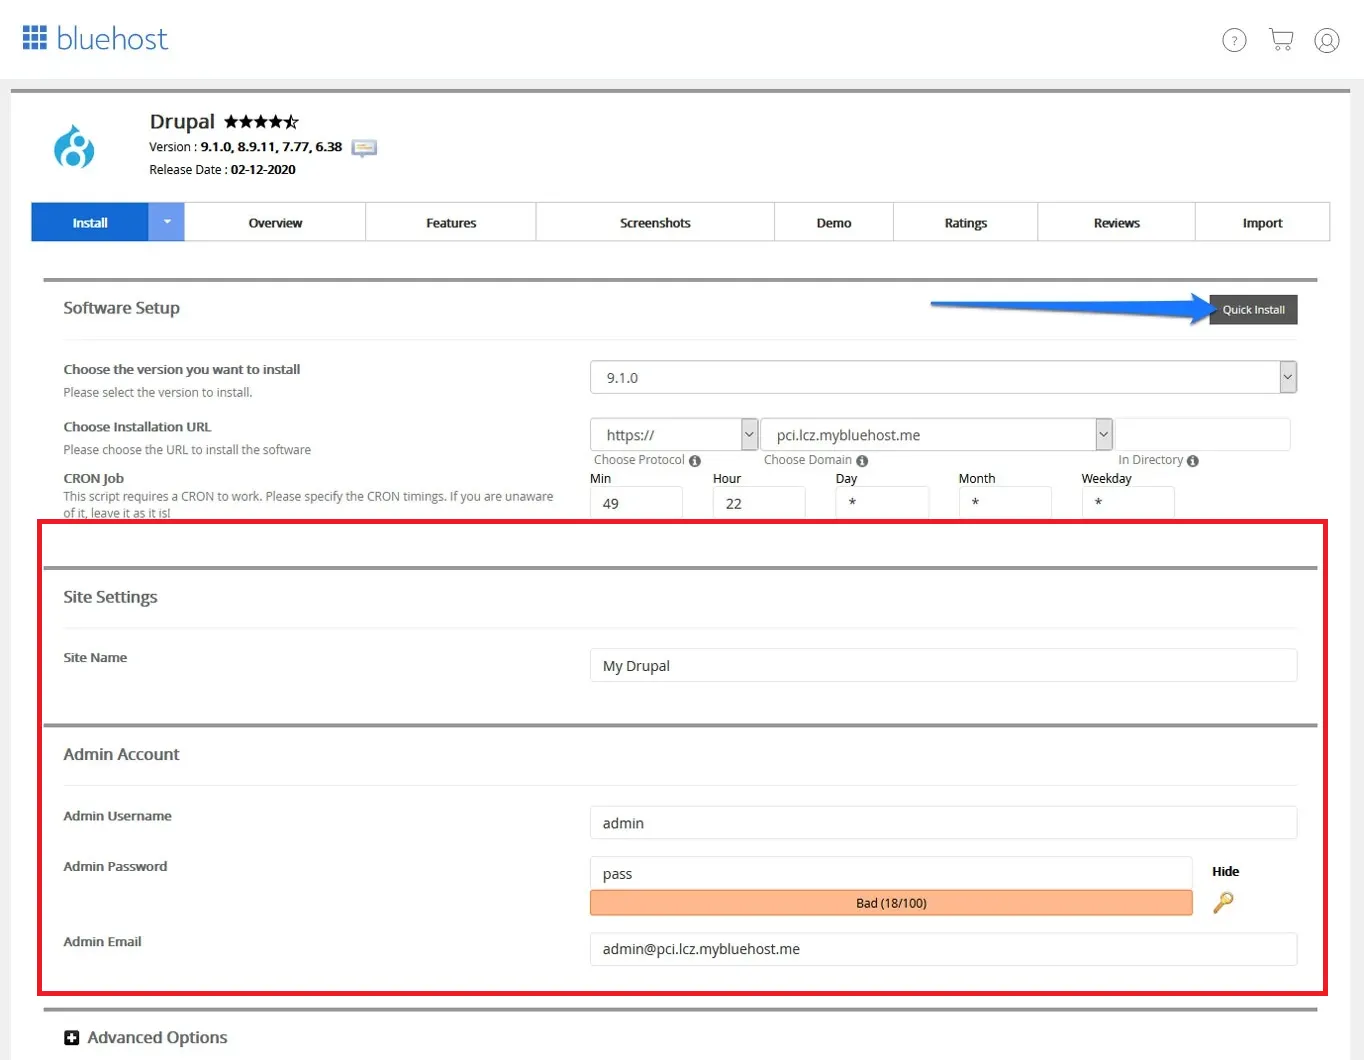Click the Release Date 02-12-2020 text
Screen dimensions: 1368x1060
point(222,169)
